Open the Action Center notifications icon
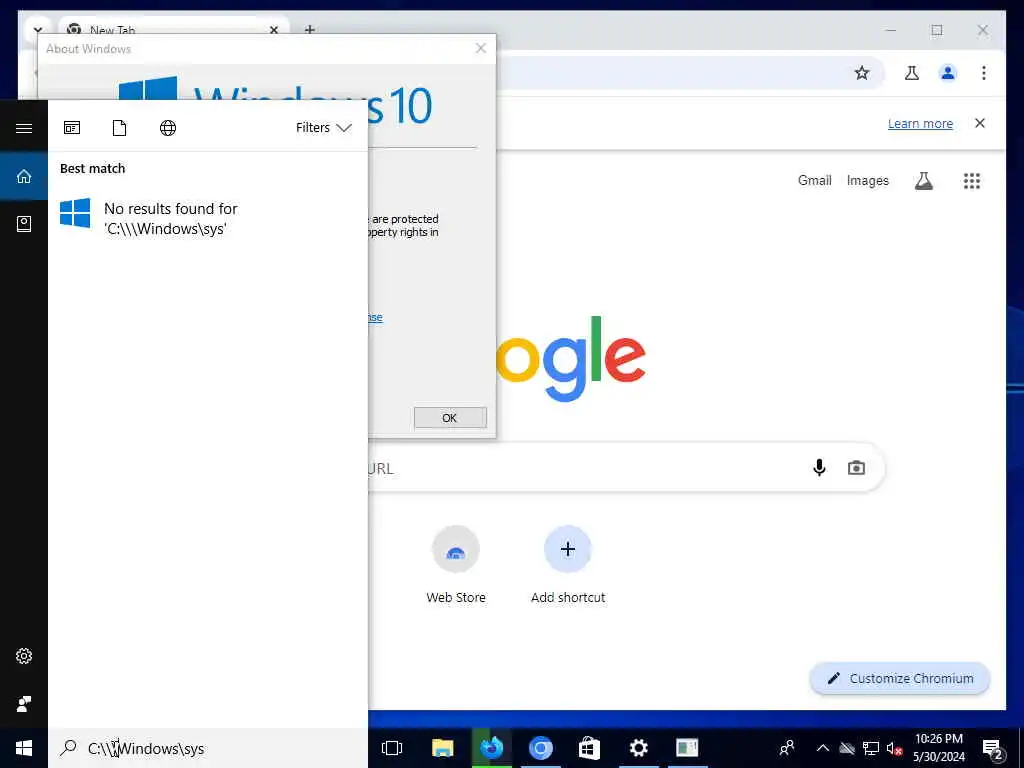This screenshot has height=768, width=1024. tap(993, 749)
